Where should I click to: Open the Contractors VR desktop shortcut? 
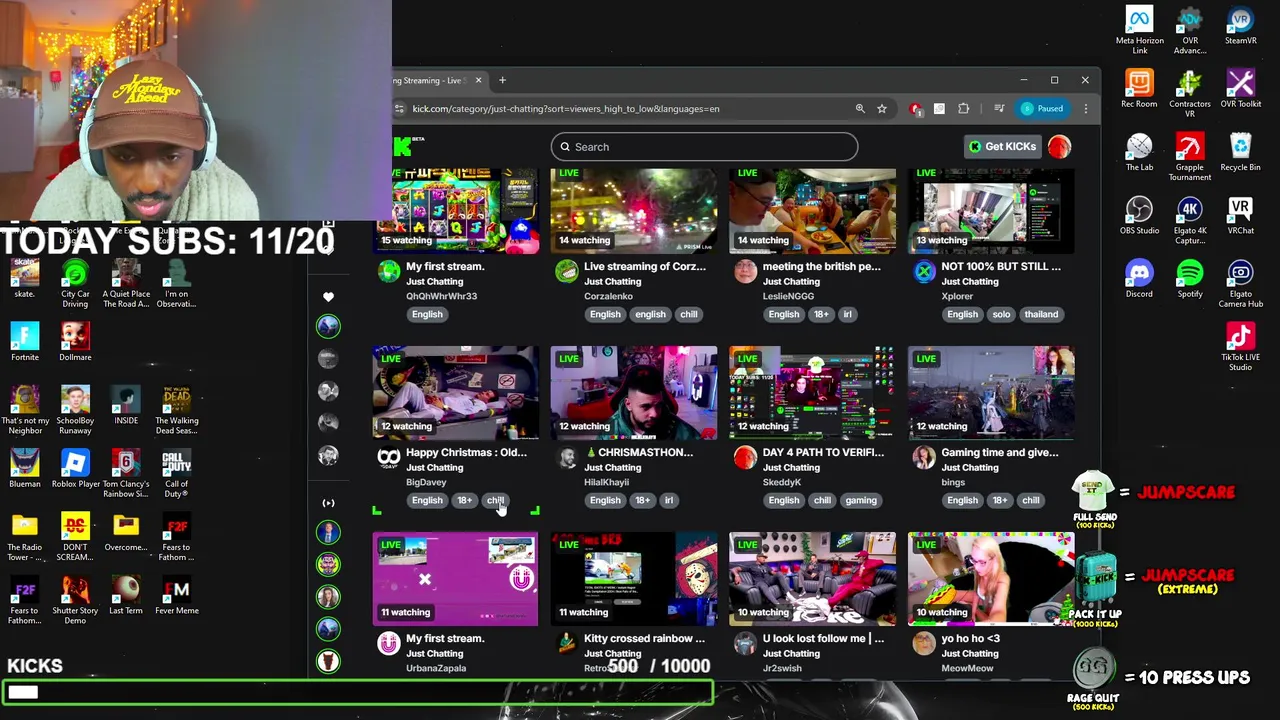(1189, 94)
